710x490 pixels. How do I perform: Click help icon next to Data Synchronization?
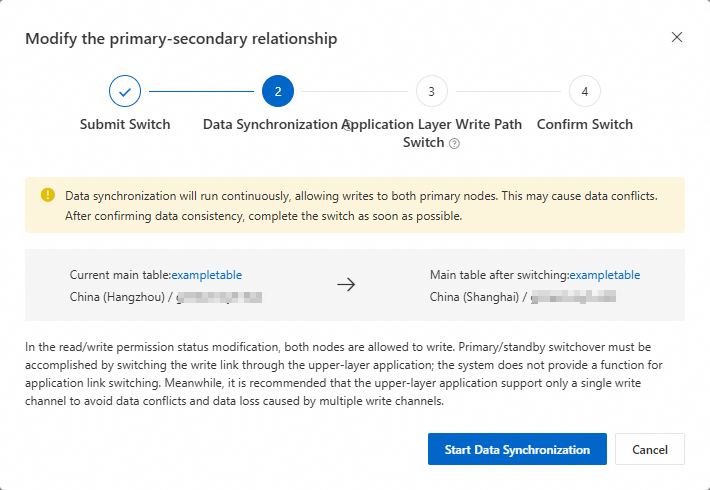(347, 126)
